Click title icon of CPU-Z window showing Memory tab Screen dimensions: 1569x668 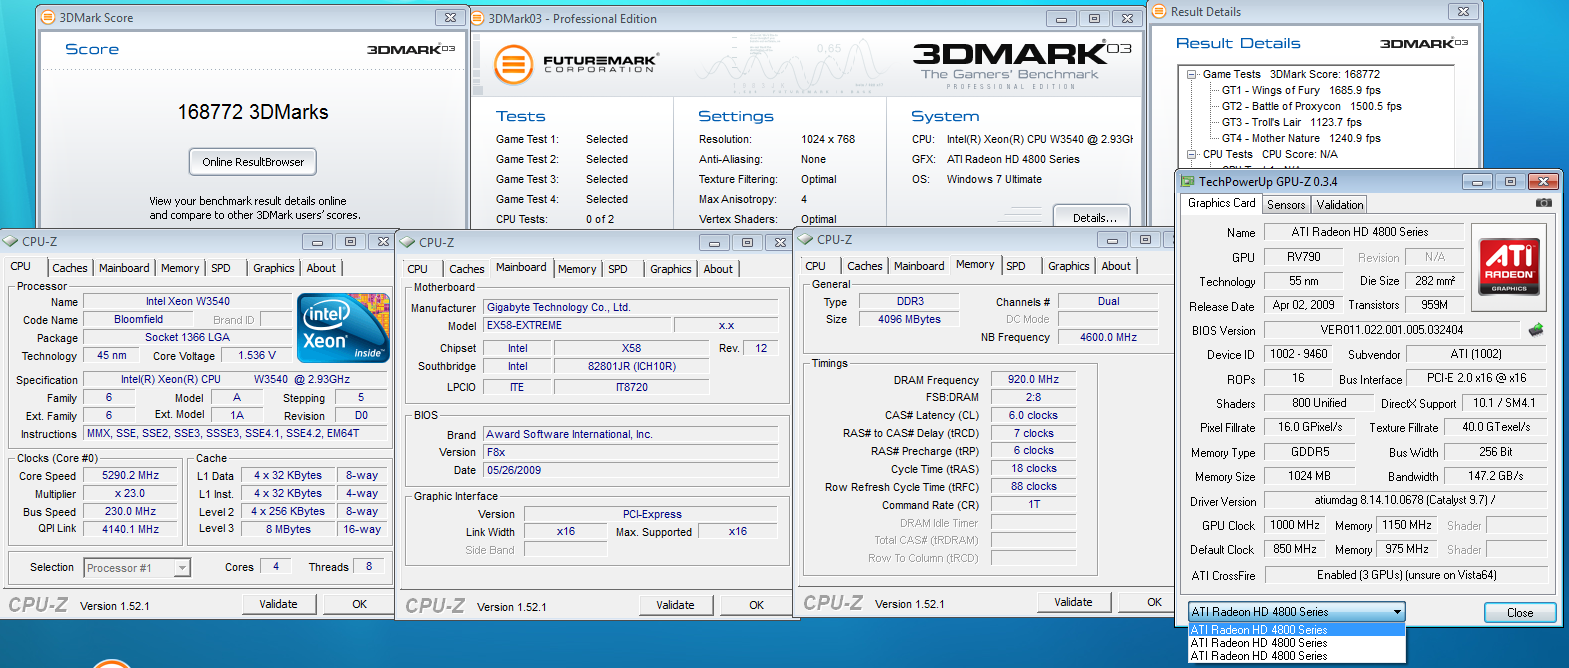pos(806,239)
